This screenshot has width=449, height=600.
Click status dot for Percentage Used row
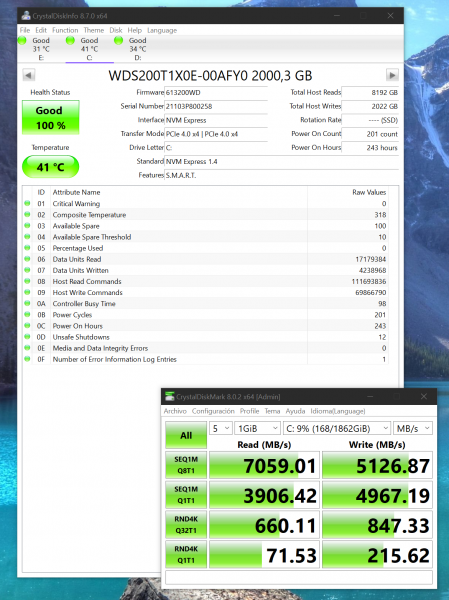coord(27,248)
